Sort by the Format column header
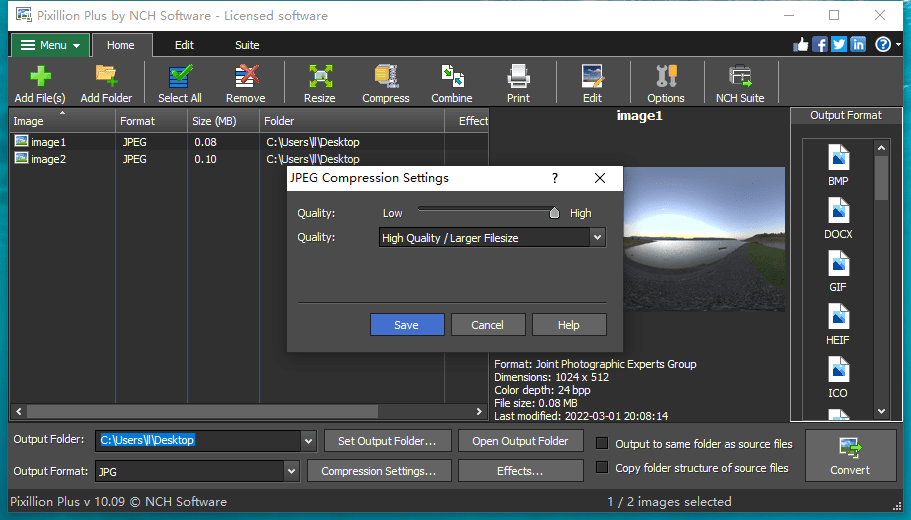Viewport: 911px width, 520px height. [151, 121]
